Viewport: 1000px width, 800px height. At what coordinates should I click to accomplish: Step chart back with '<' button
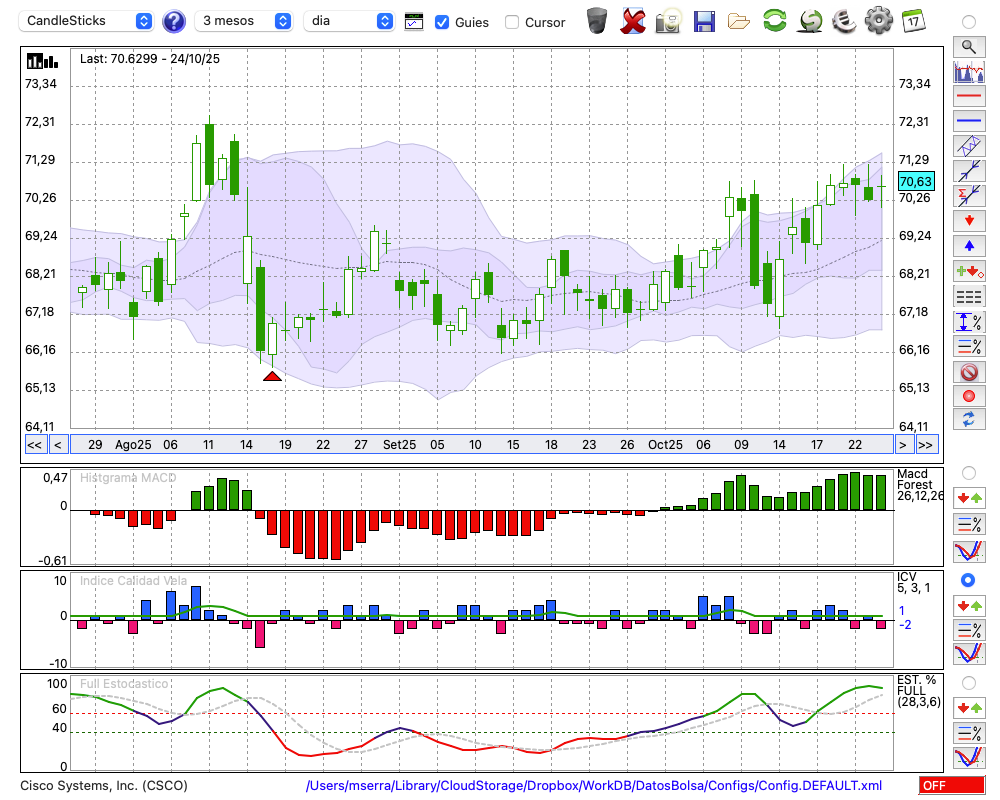click(x=58, y=445)
